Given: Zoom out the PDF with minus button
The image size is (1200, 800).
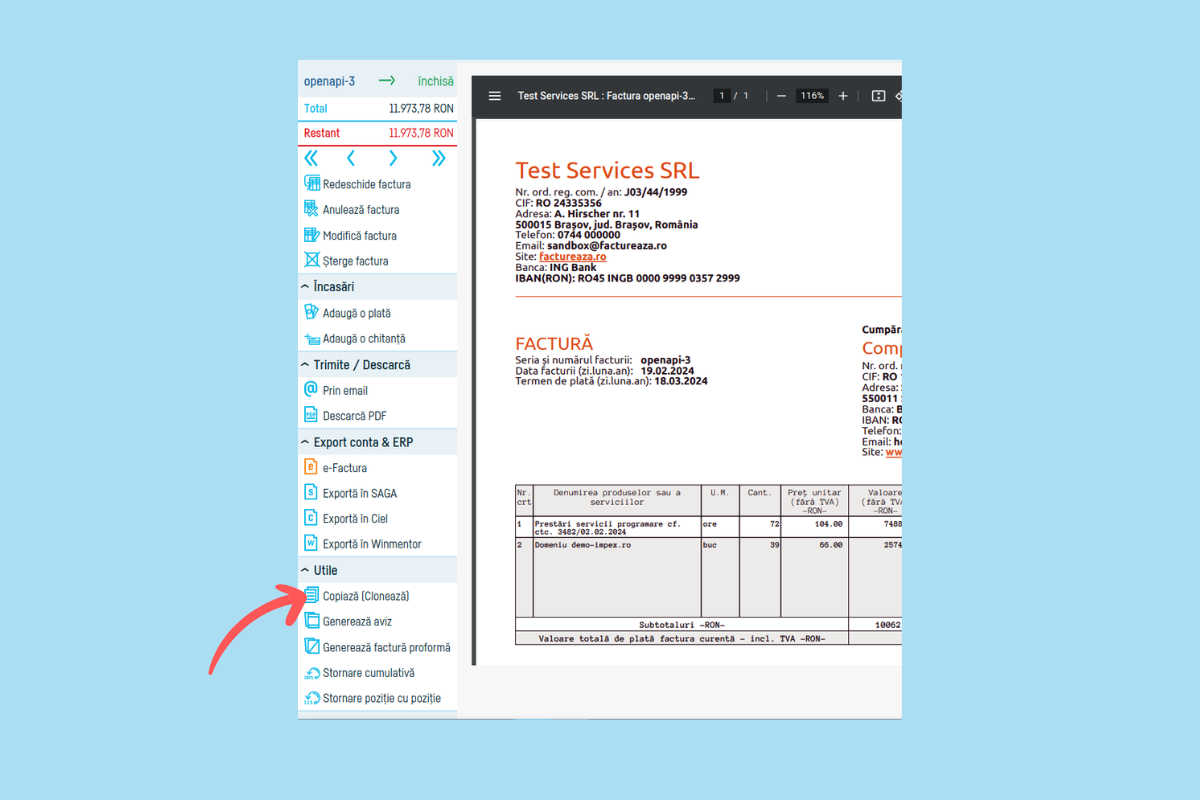Looking at the screenshot, I should click(x=781, y=96).
